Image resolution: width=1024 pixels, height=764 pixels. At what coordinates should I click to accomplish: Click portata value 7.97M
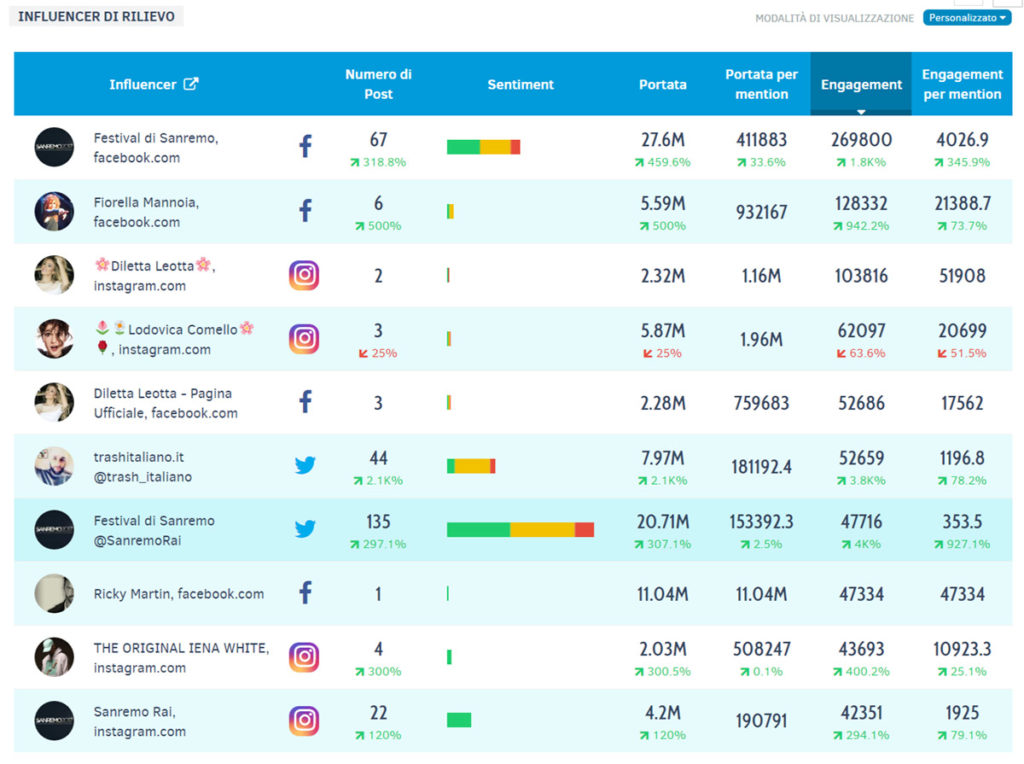click(662, 458)
